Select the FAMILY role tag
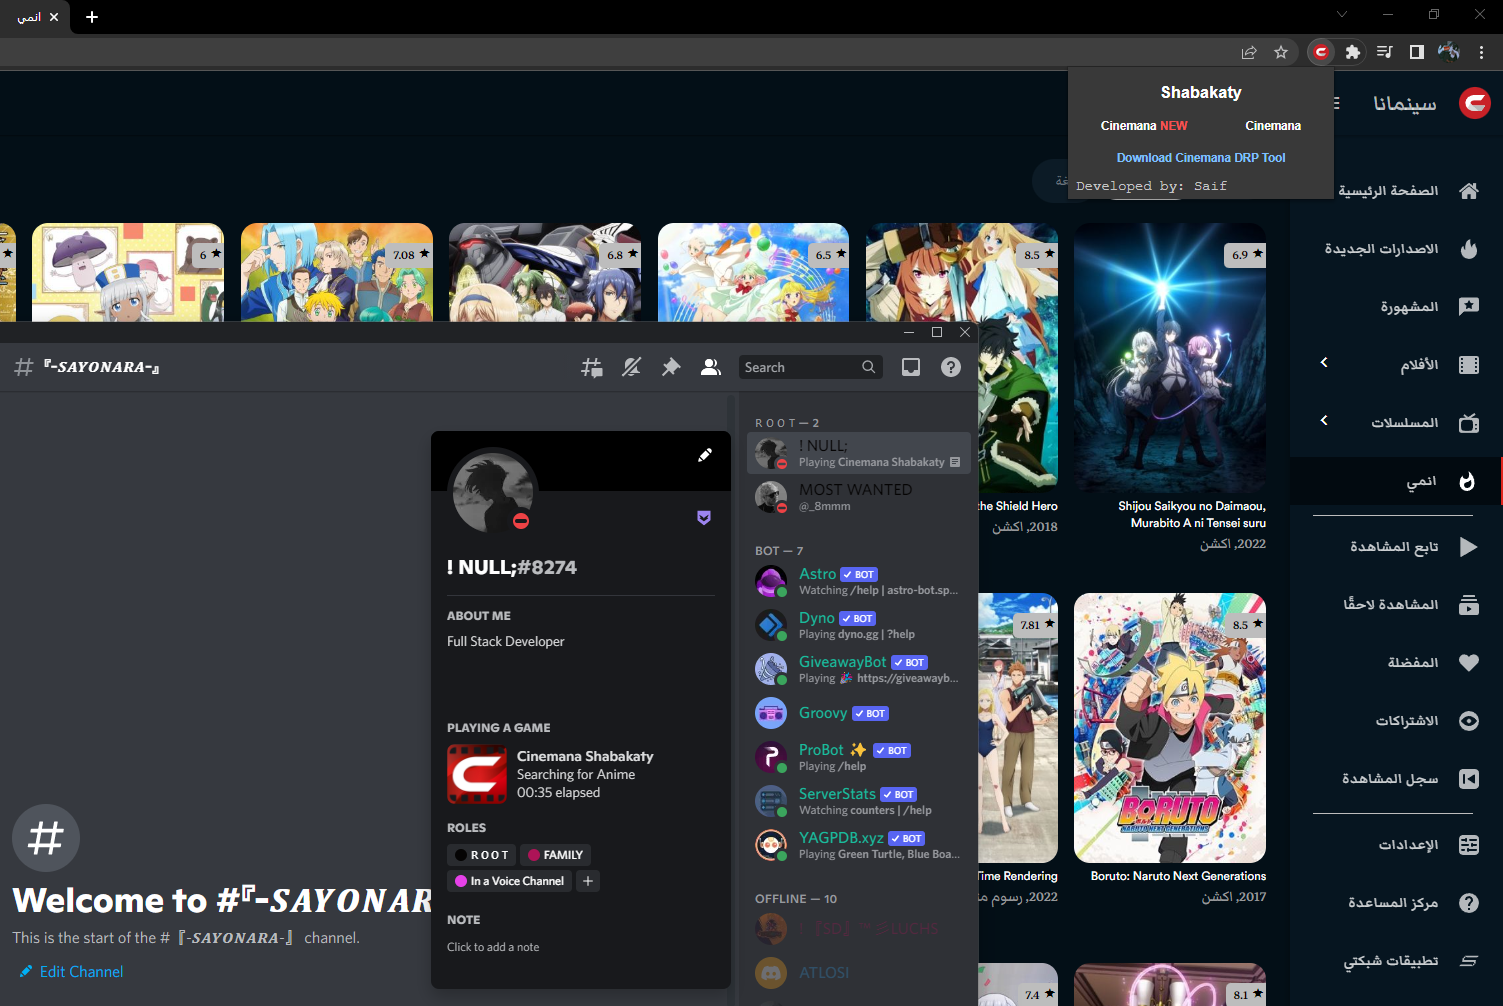The width and height of the screenshot is (1503, 1006). pos(555,855)
